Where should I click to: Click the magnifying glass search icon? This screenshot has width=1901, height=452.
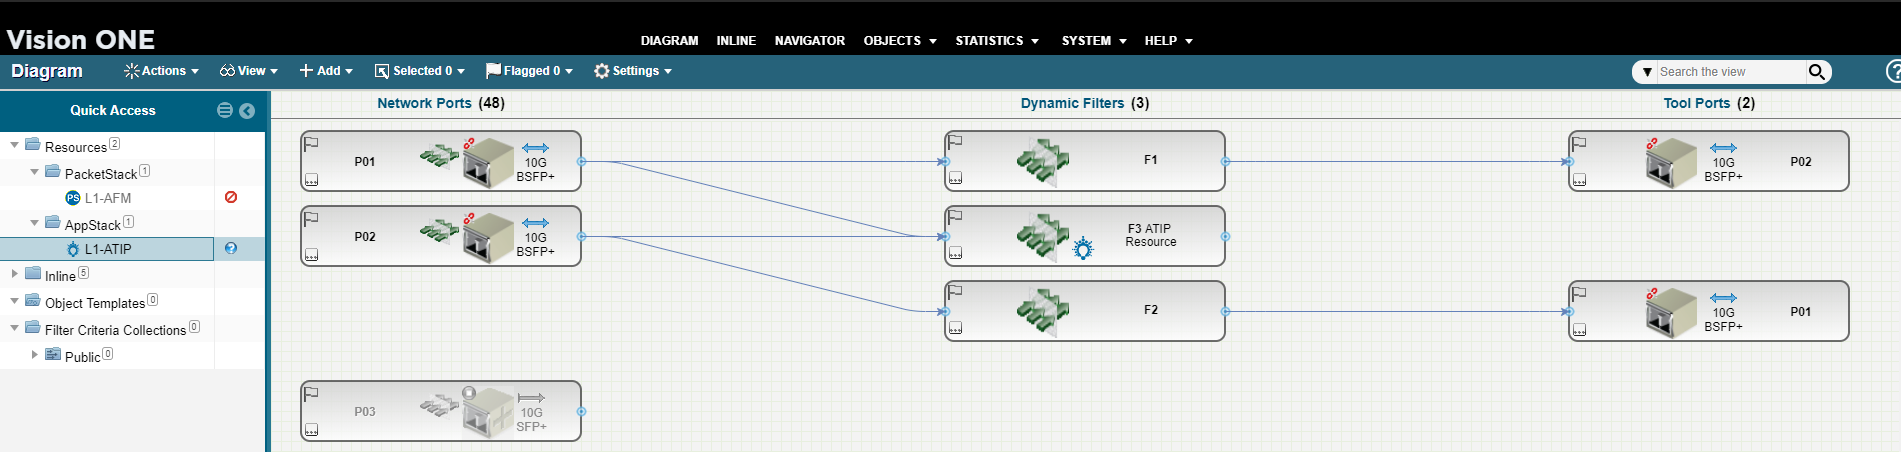pos(1816,72)
